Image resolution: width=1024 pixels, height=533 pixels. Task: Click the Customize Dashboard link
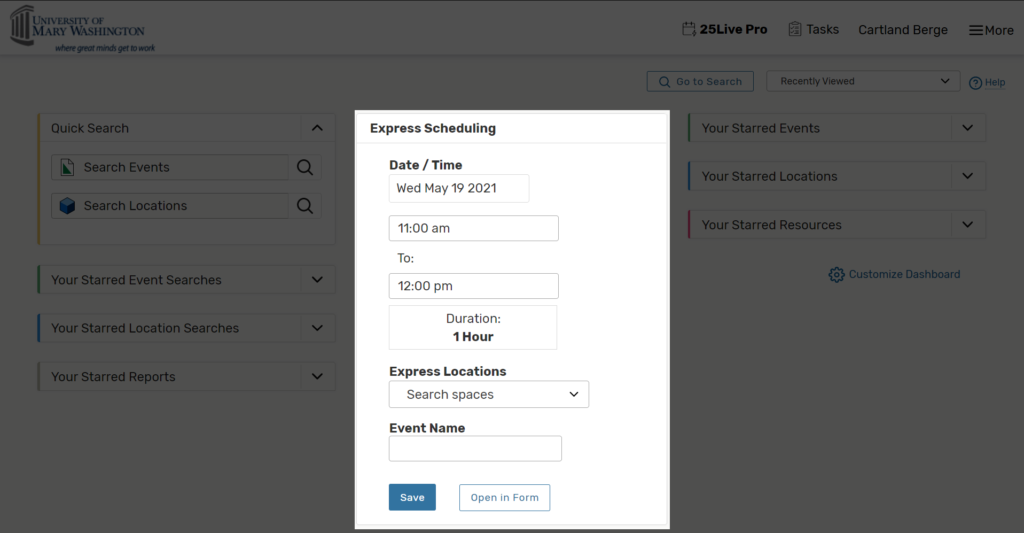(895, 274)
